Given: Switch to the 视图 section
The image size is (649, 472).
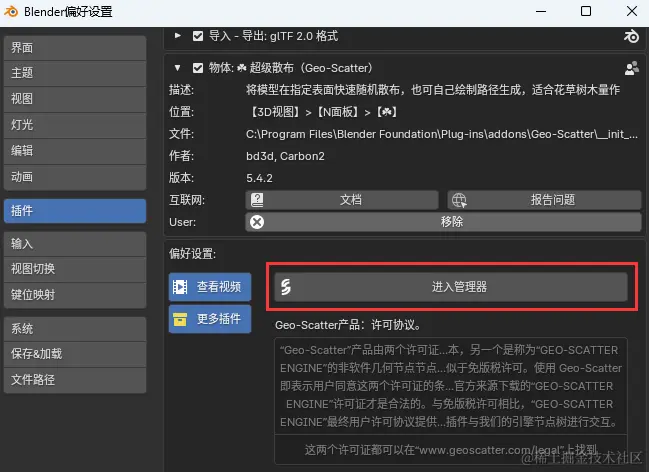Looking at the screenshot, I should point(75,99).
